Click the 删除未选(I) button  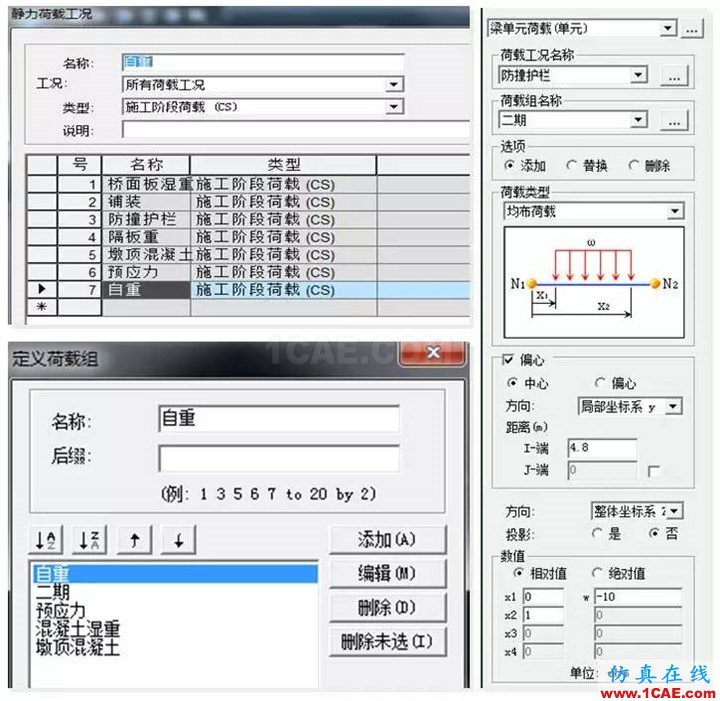(388, 642)
